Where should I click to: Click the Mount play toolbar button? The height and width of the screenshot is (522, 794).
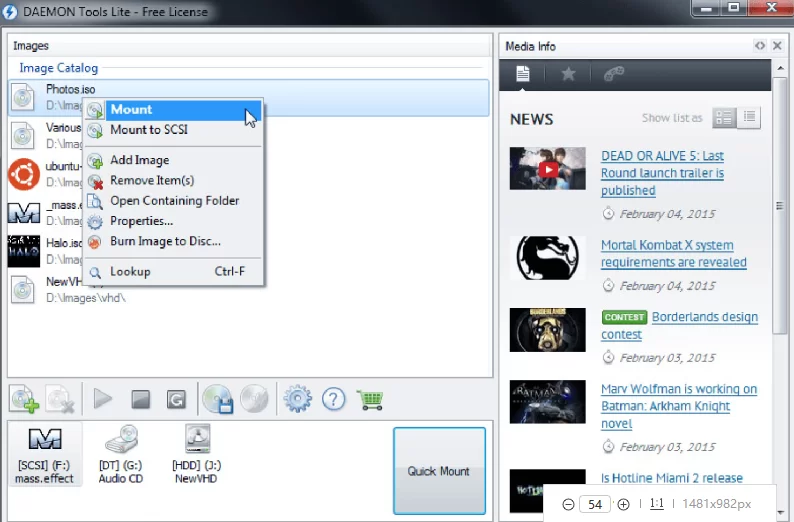[x=103, y=399]
